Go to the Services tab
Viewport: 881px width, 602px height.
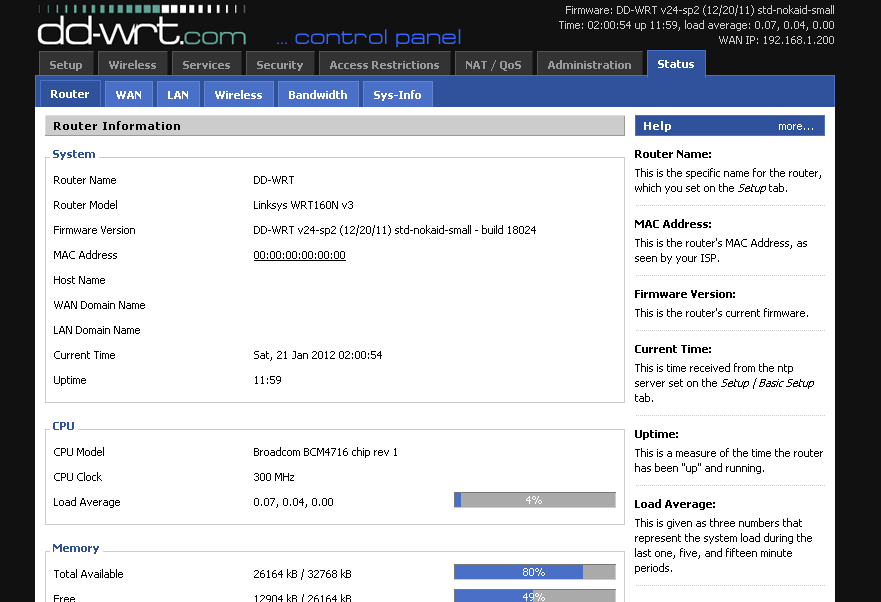pos(206,65)
